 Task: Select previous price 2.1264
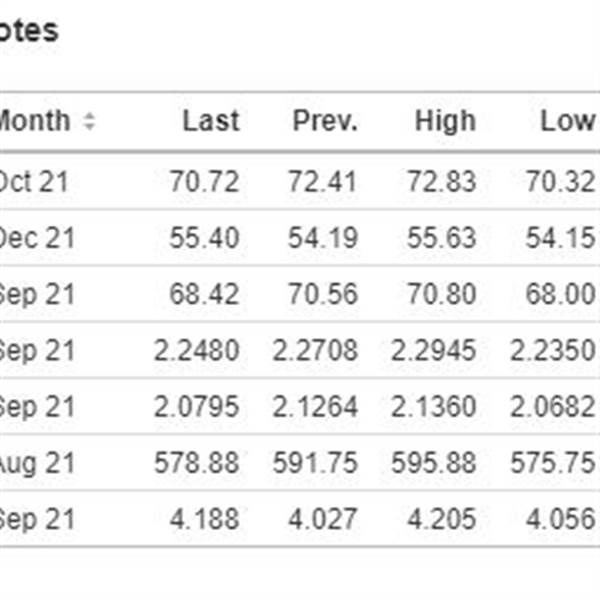315,406
